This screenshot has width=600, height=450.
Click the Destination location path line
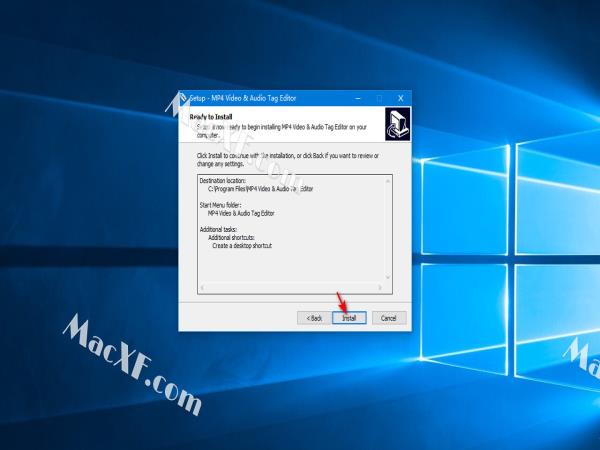(260, 188)
